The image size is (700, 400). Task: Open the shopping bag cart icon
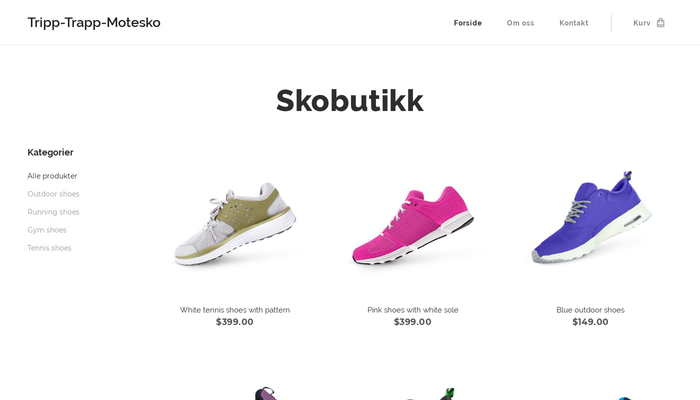[x=661, y=23]
